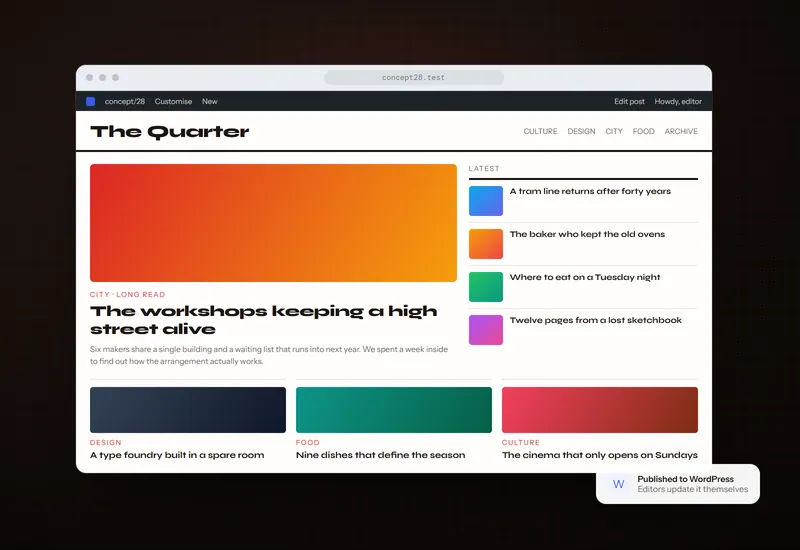
Task: Go to the CULTURE nav section
Action: tap(540, 131)
